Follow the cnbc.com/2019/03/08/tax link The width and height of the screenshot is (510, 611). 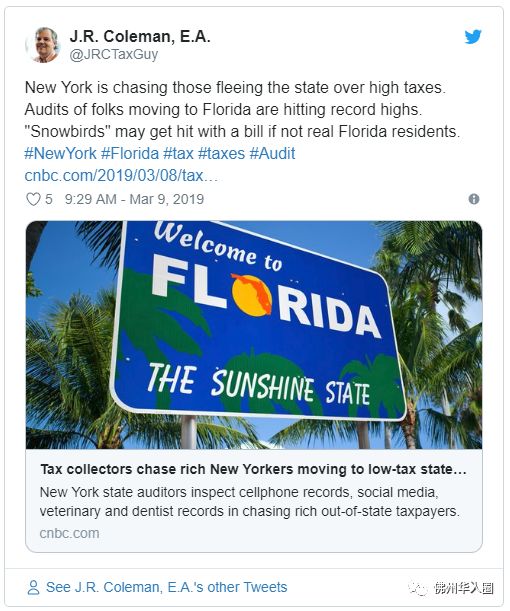pos(121,176)
